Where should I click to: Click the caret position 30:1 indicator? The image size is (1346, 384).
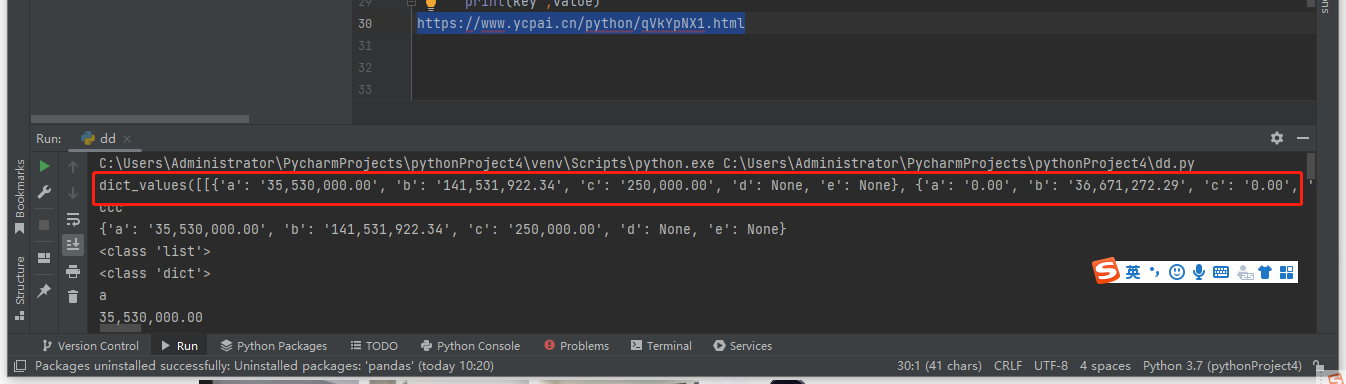(x=940, y=366)
